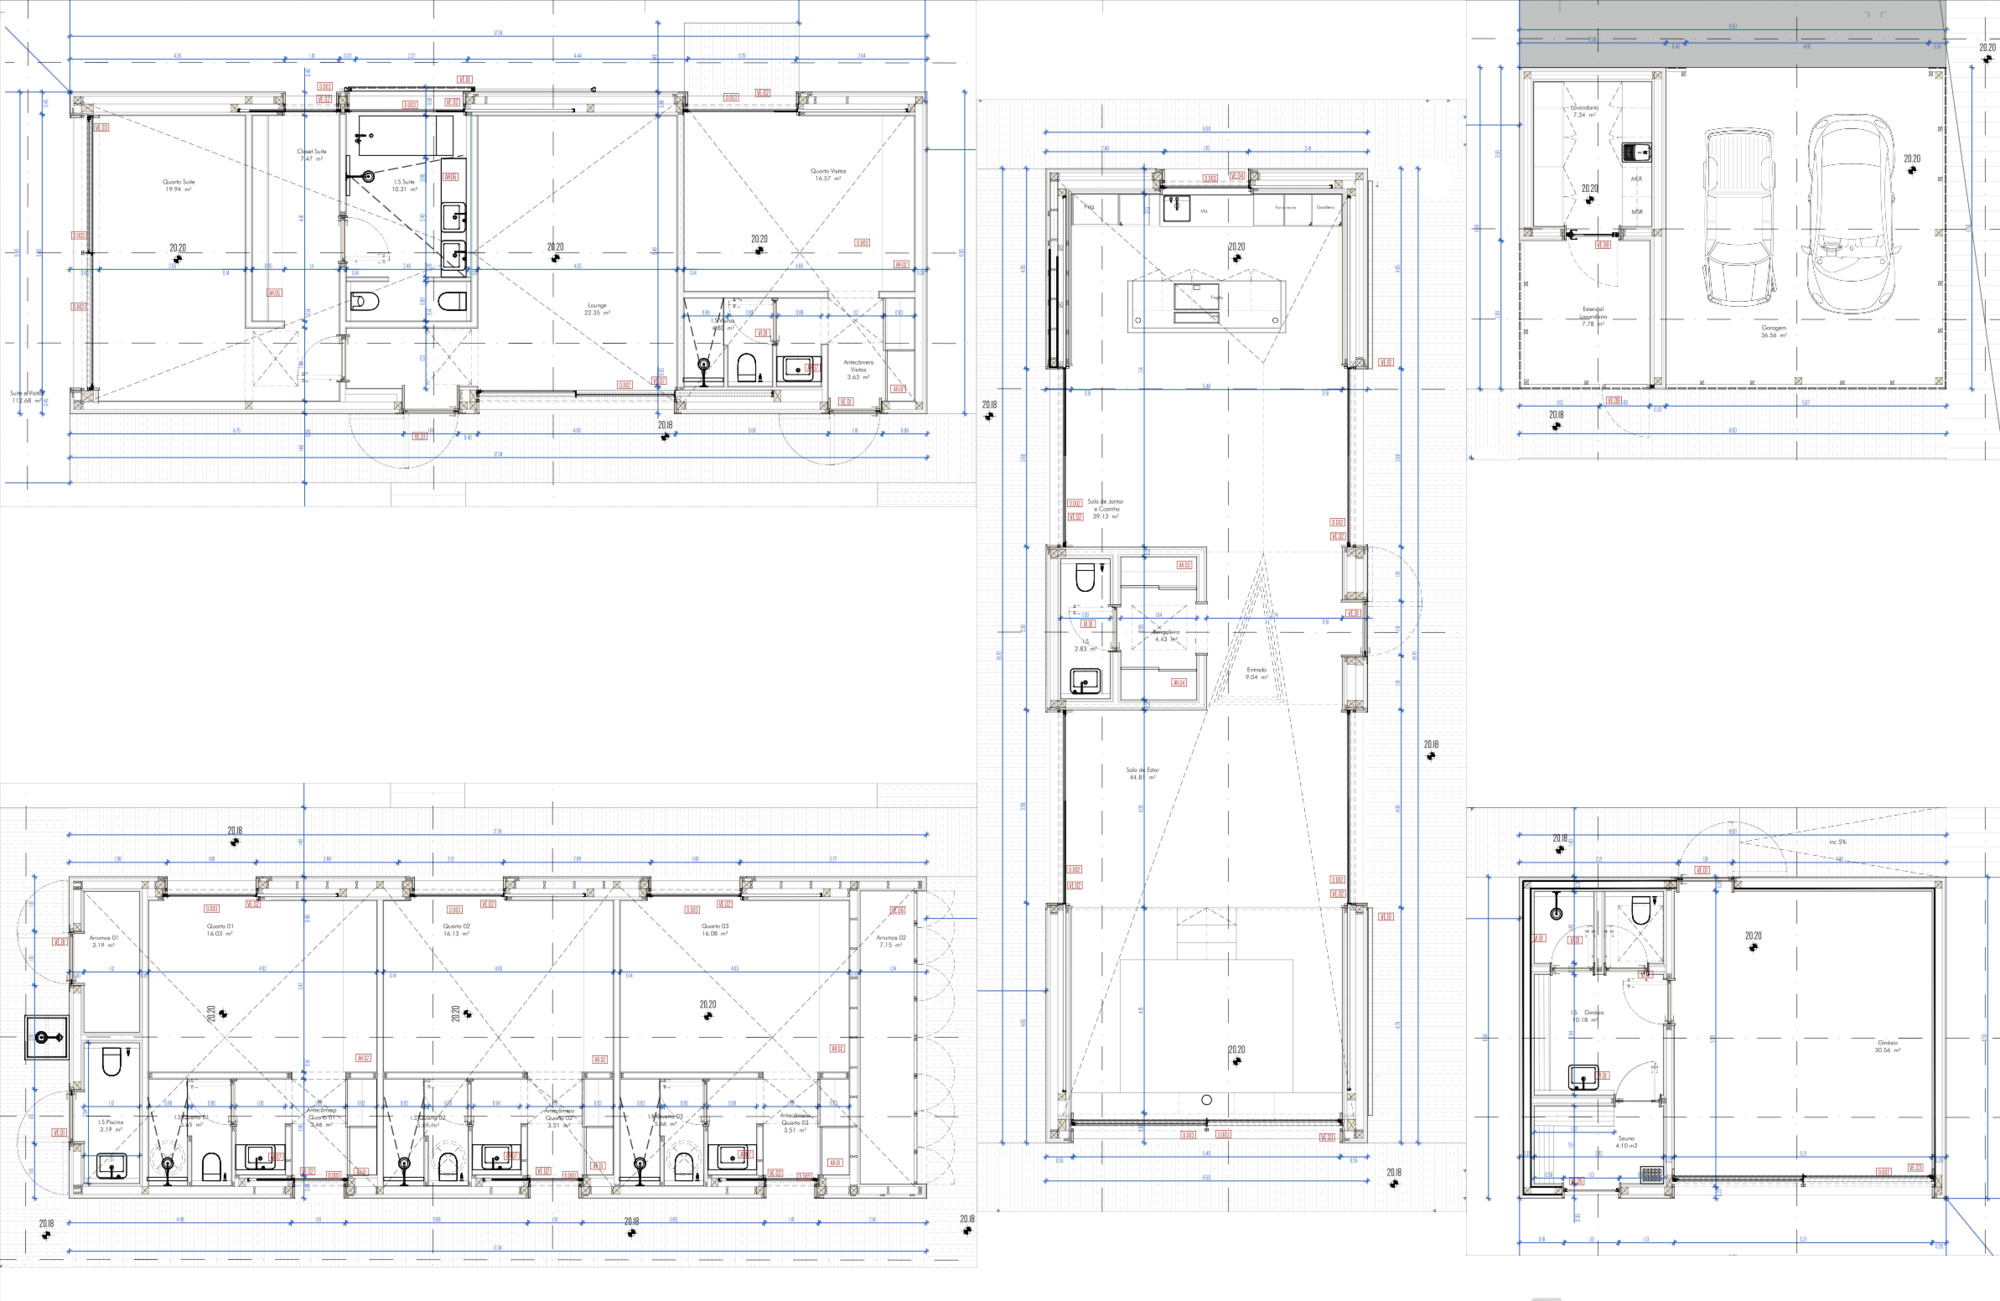Click the Lavandaria laundry sink symbol
This screenshot has width=2000, height=1301.
coord(1637,152)
